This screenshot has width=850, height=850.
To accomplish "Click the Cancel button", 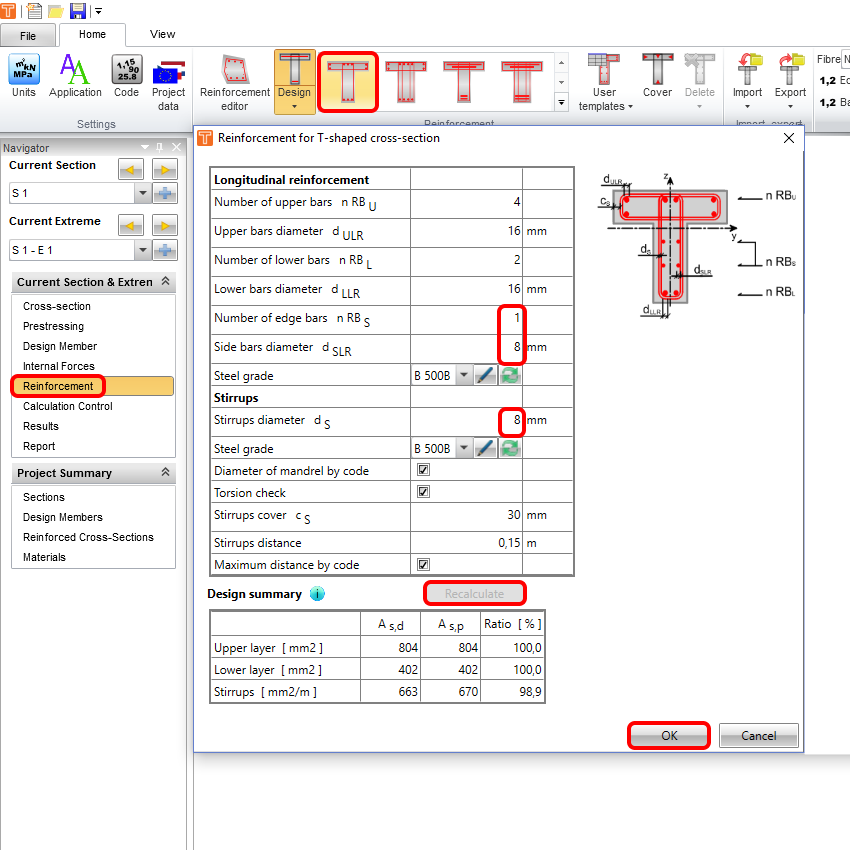I will tap(758, 736).
